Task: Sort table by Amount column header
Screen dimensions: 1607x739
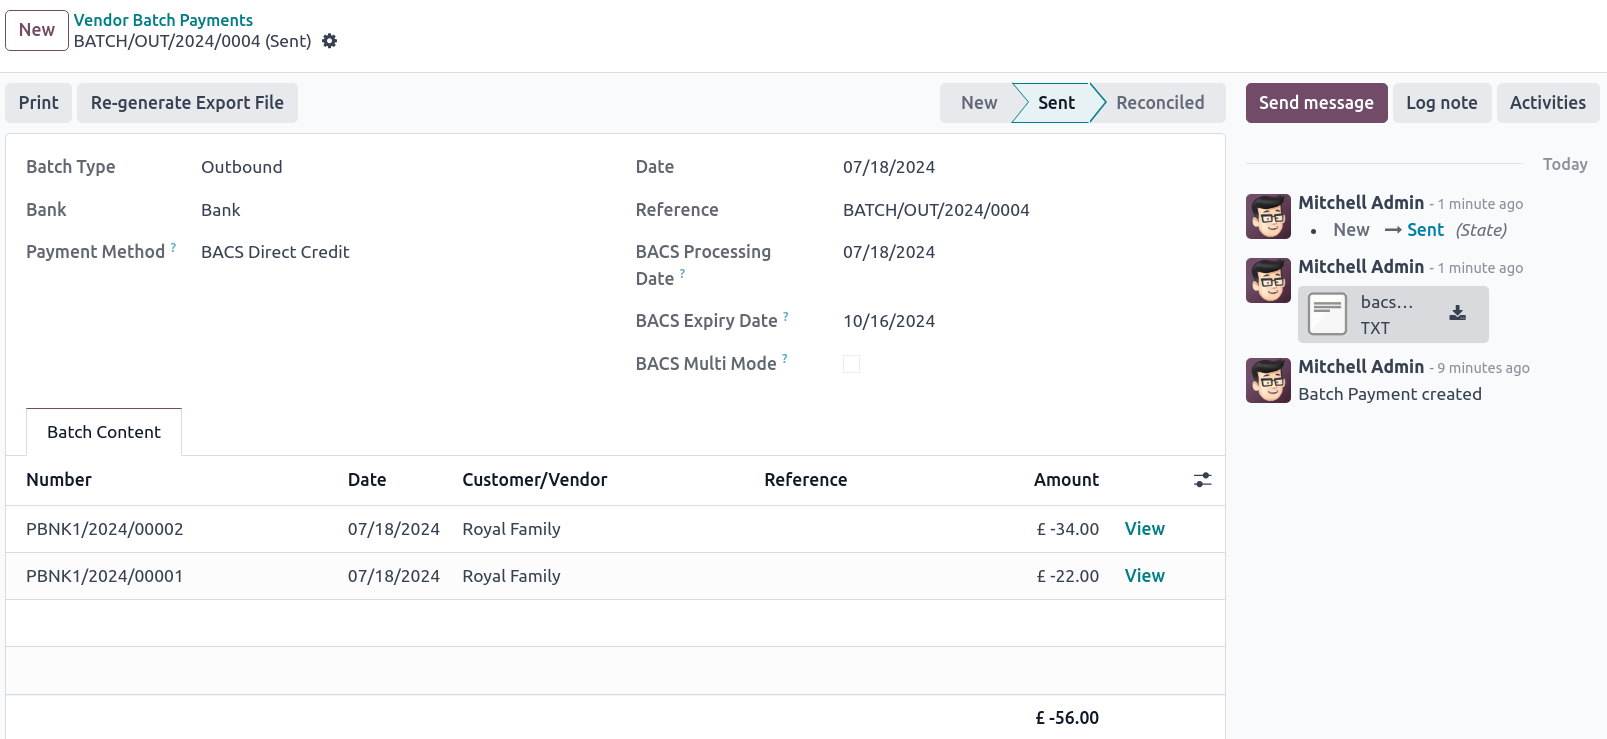Action: coord(1066,480)
